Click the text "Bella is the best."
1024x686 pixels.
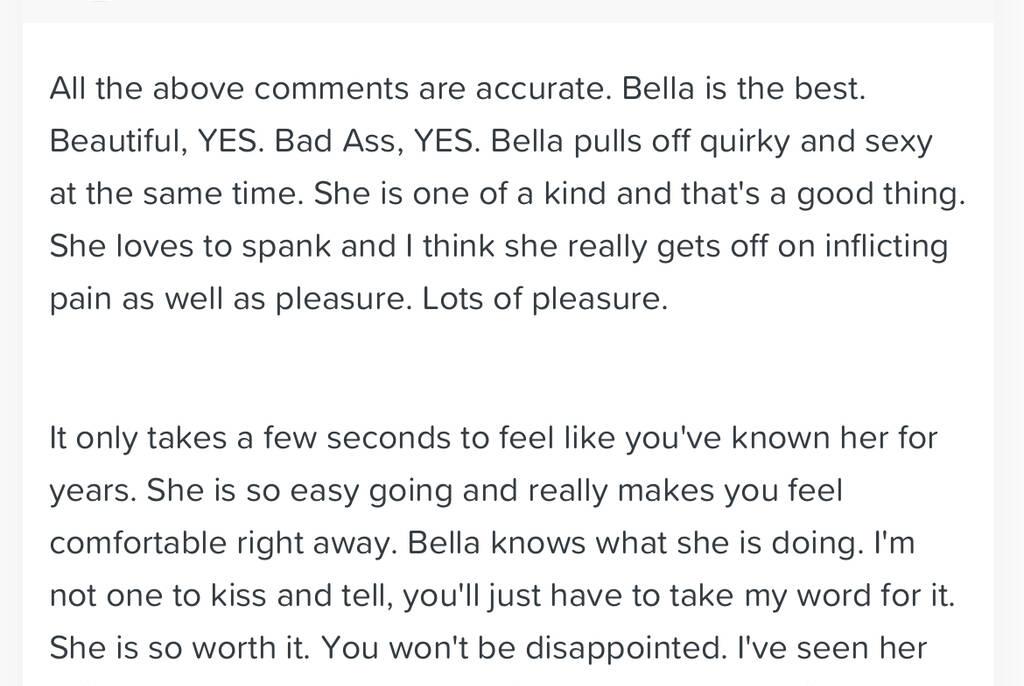[743, 89]
